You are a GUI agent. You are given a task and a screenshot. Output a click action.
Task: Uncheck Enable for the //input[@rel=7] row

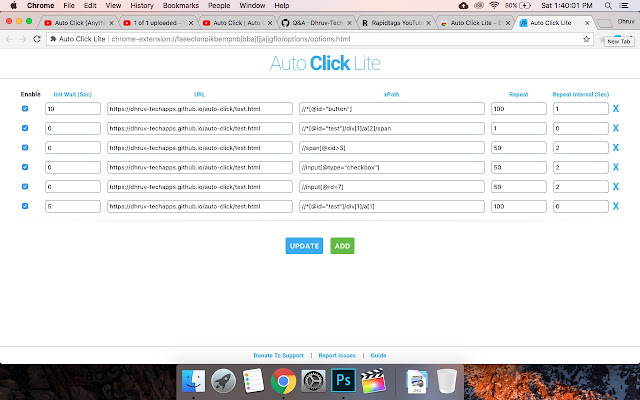coord(25,187)
